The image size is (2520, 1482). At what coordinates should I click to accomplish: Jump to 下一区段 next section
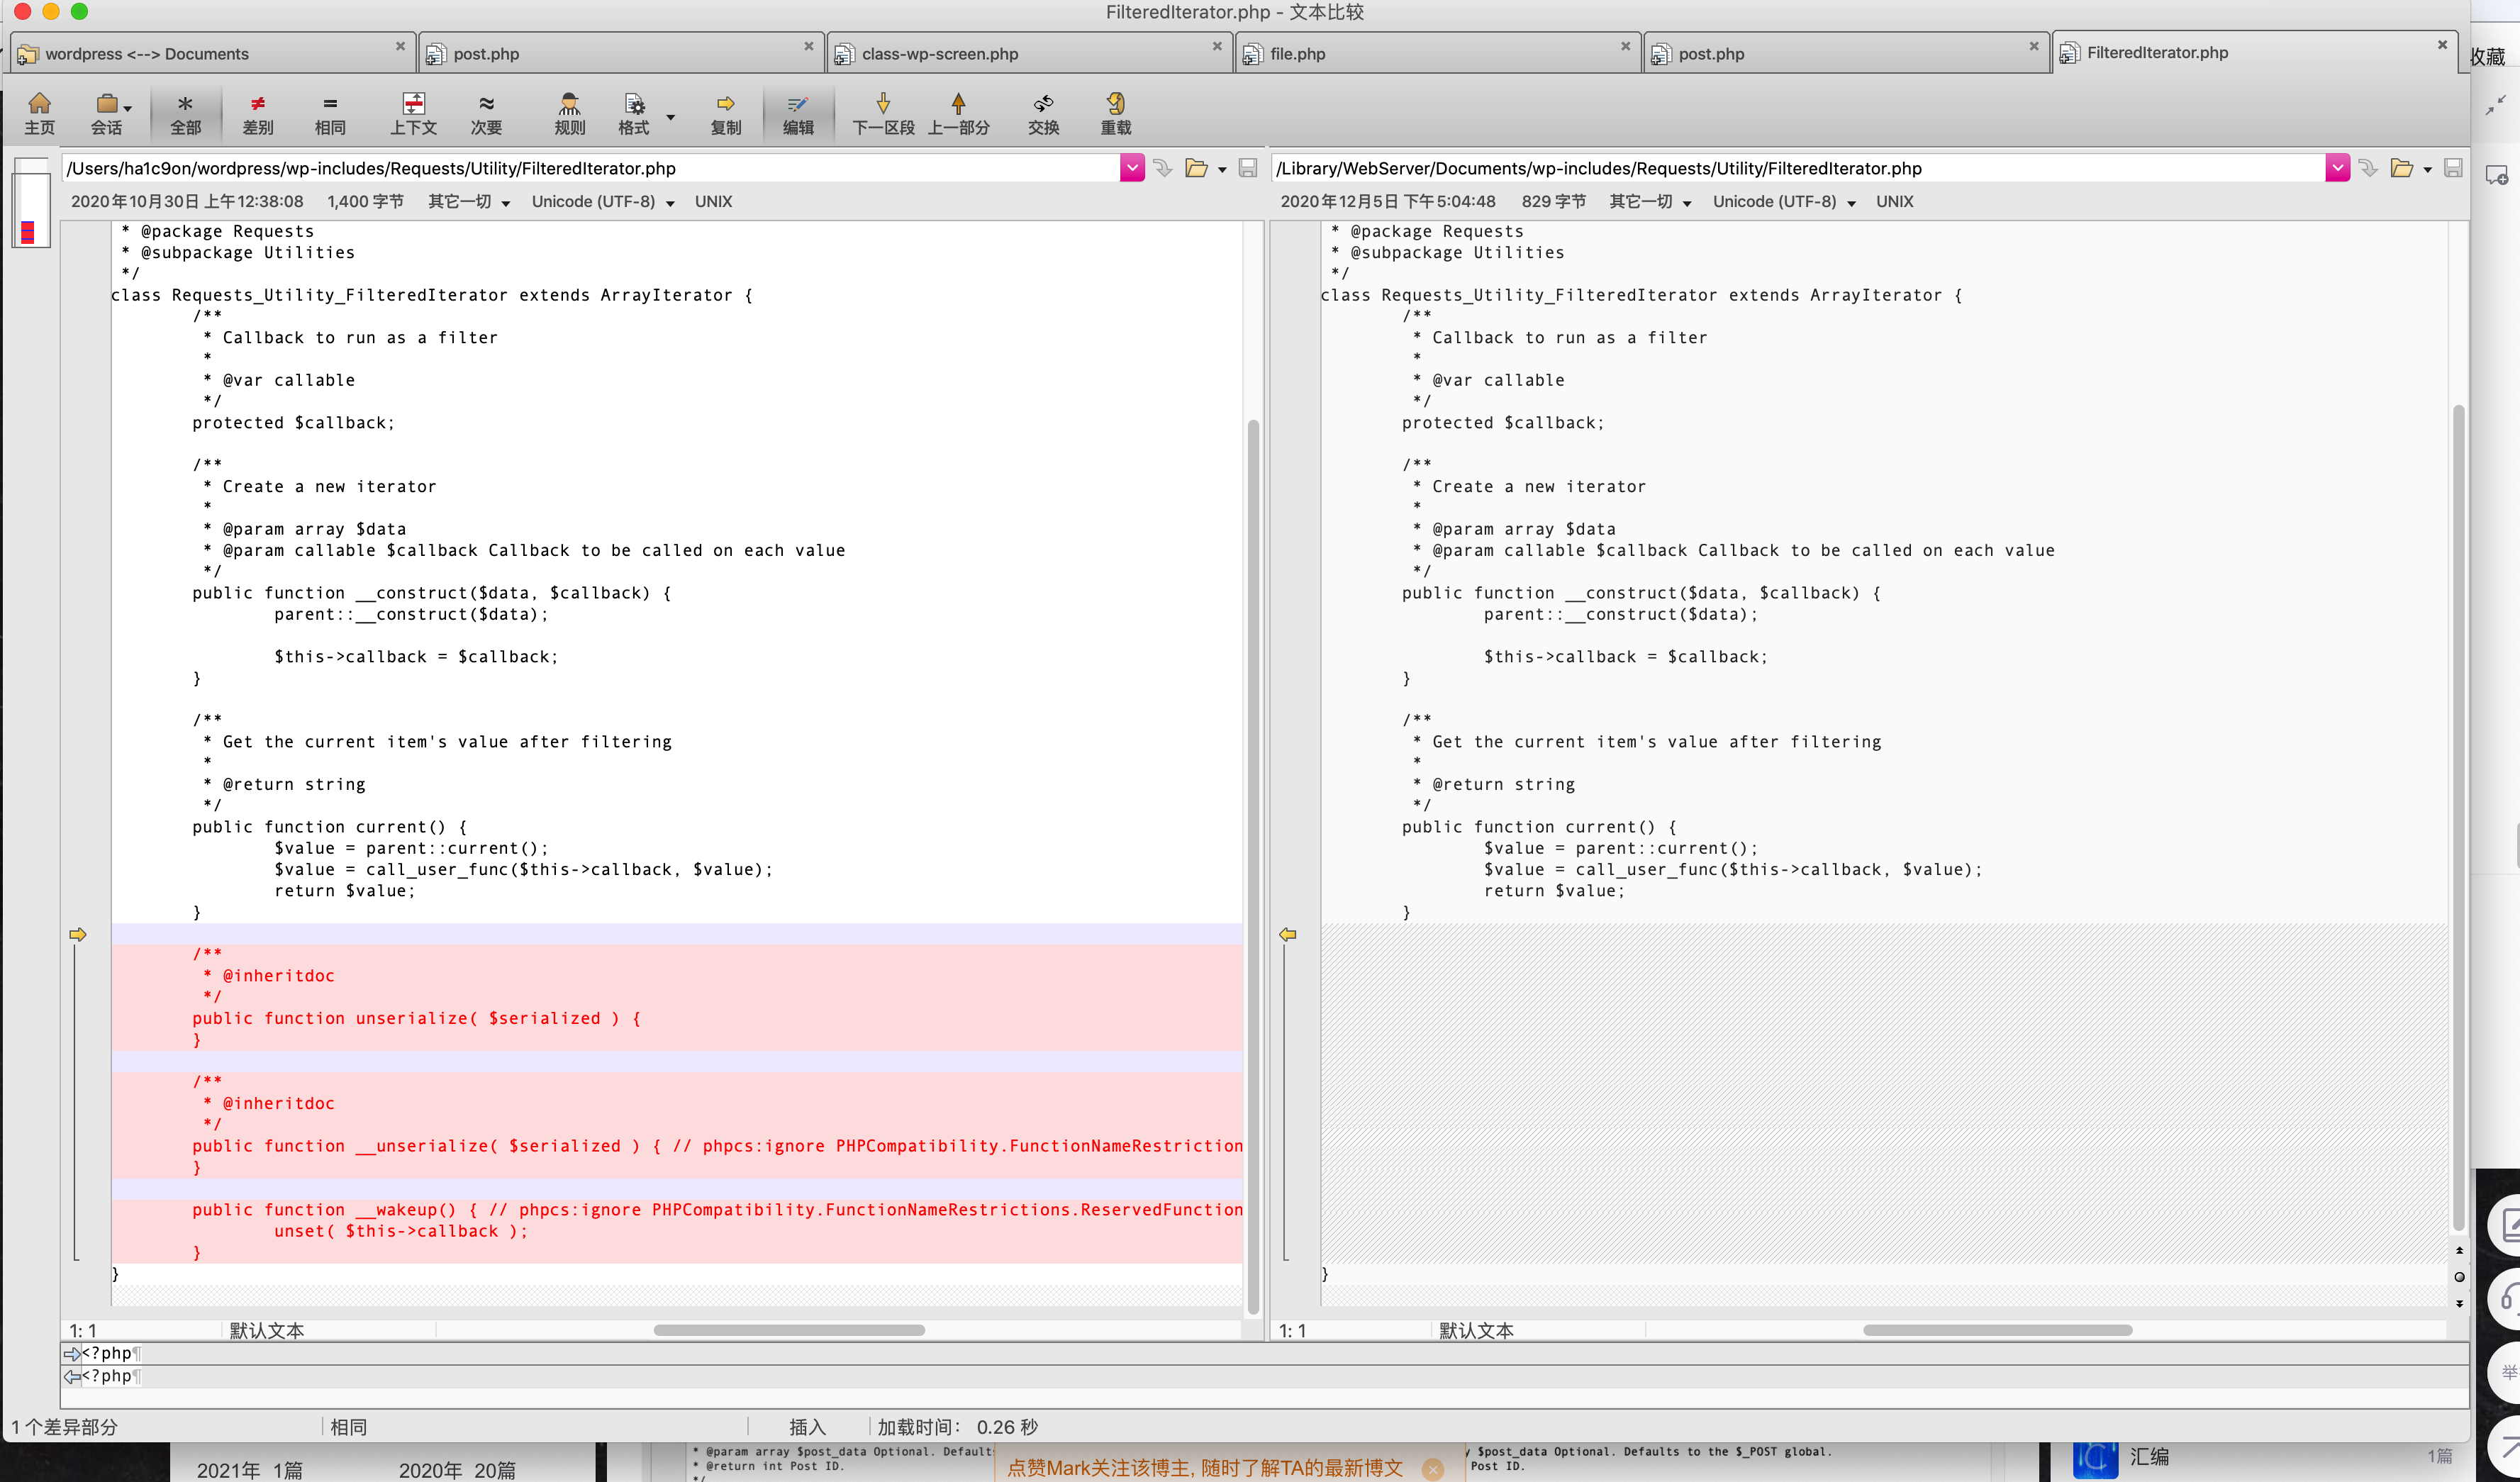click(x=883, y=114)
